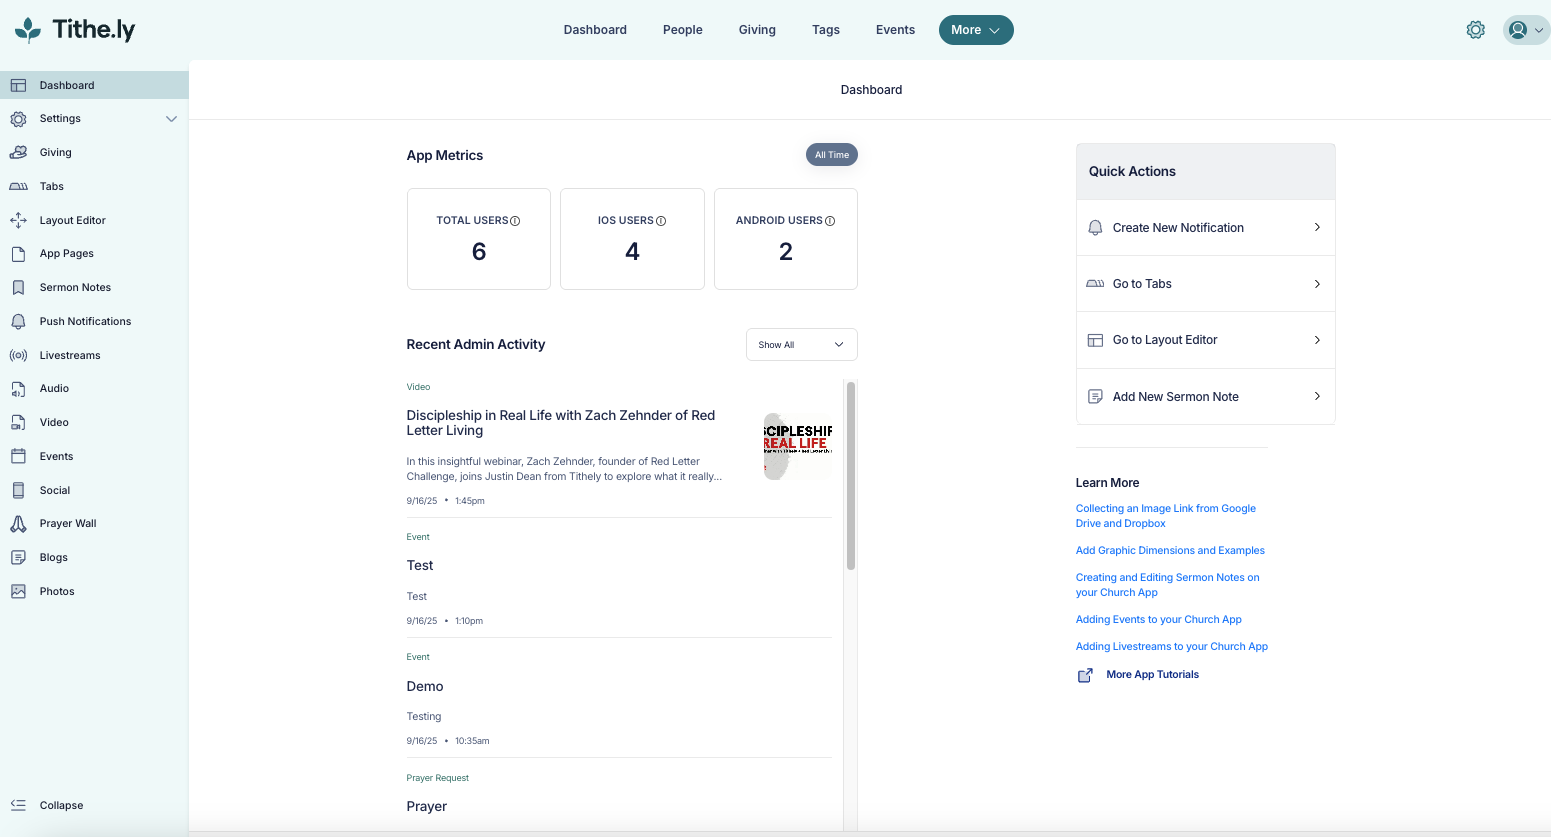Open People in top navigation
This screenshot has height=837, width=1551.
683,30
